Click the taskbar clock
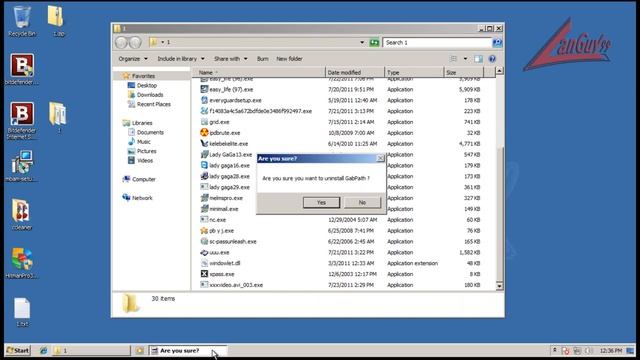 [x=611, y=351]
